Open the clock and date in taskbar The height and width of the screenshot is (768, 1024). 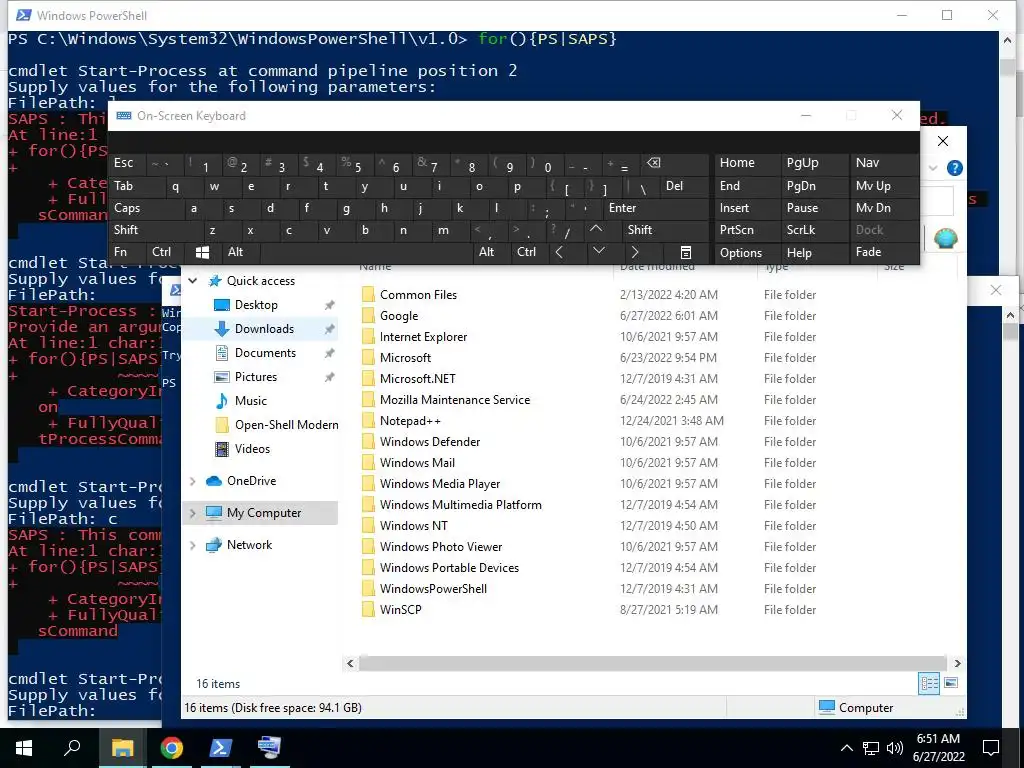(x=938, y=748)
